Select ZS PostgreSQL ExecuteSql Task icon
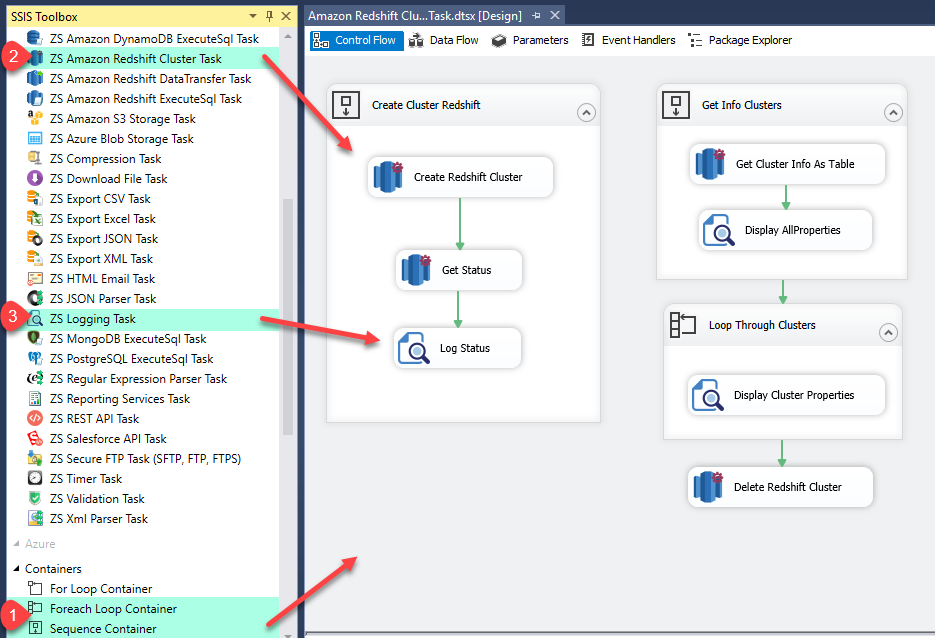 point(35,358)
